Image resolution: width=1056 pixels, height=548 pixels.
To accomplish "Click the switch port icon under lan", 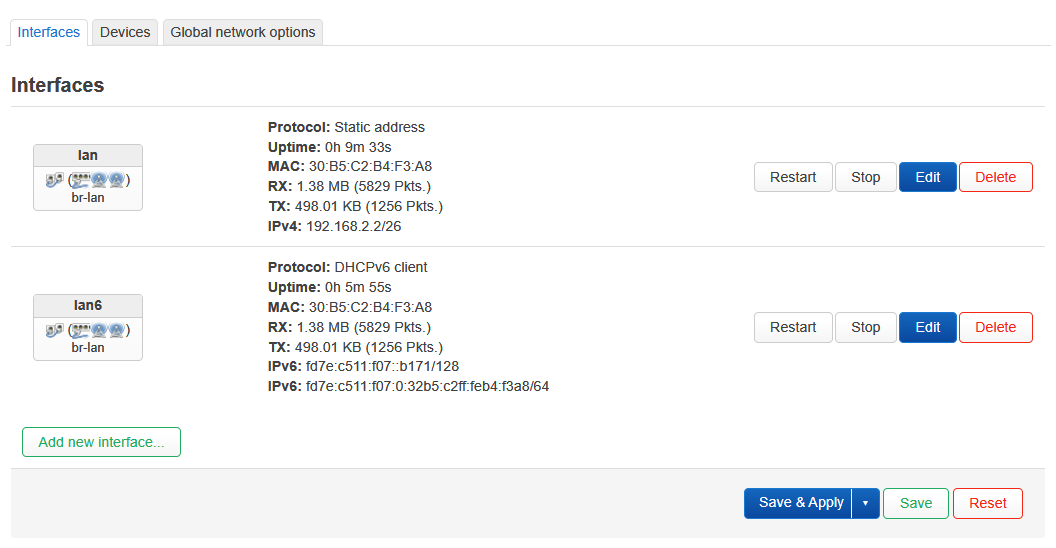I will pos(80,180).
